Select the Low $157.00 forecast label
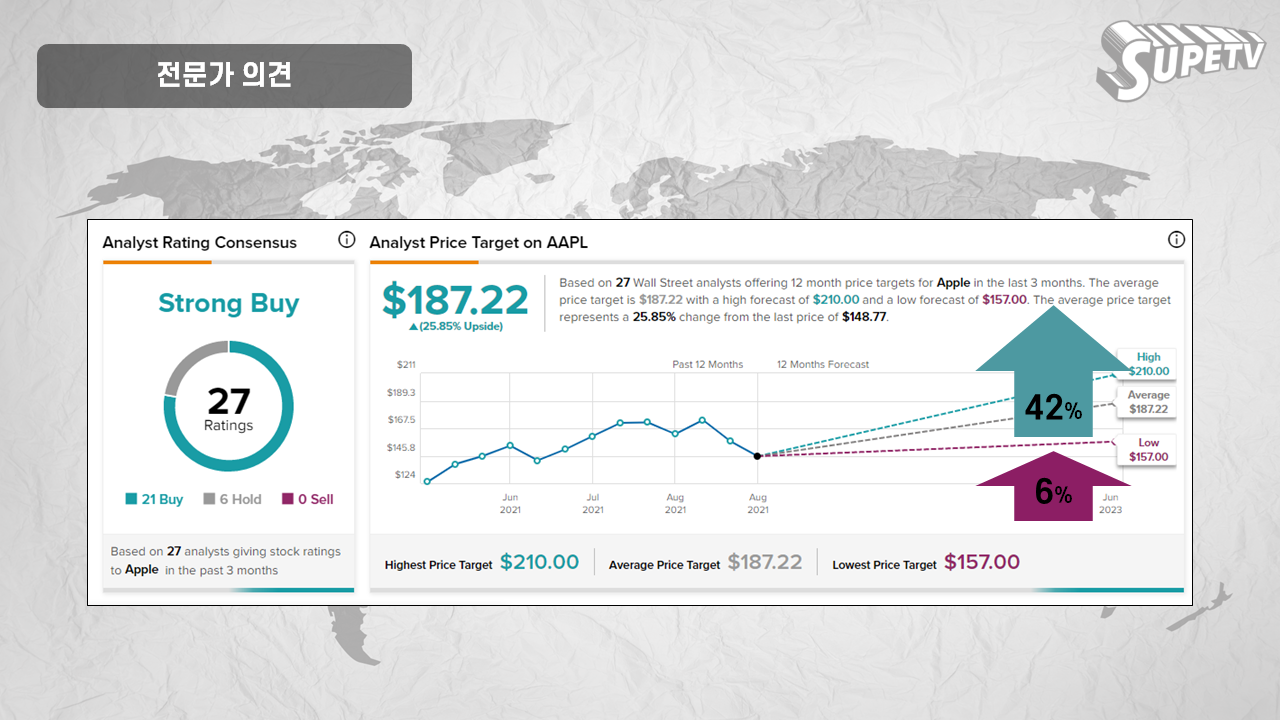Screen dimensions: 1280x720 tap(1148, 450)
